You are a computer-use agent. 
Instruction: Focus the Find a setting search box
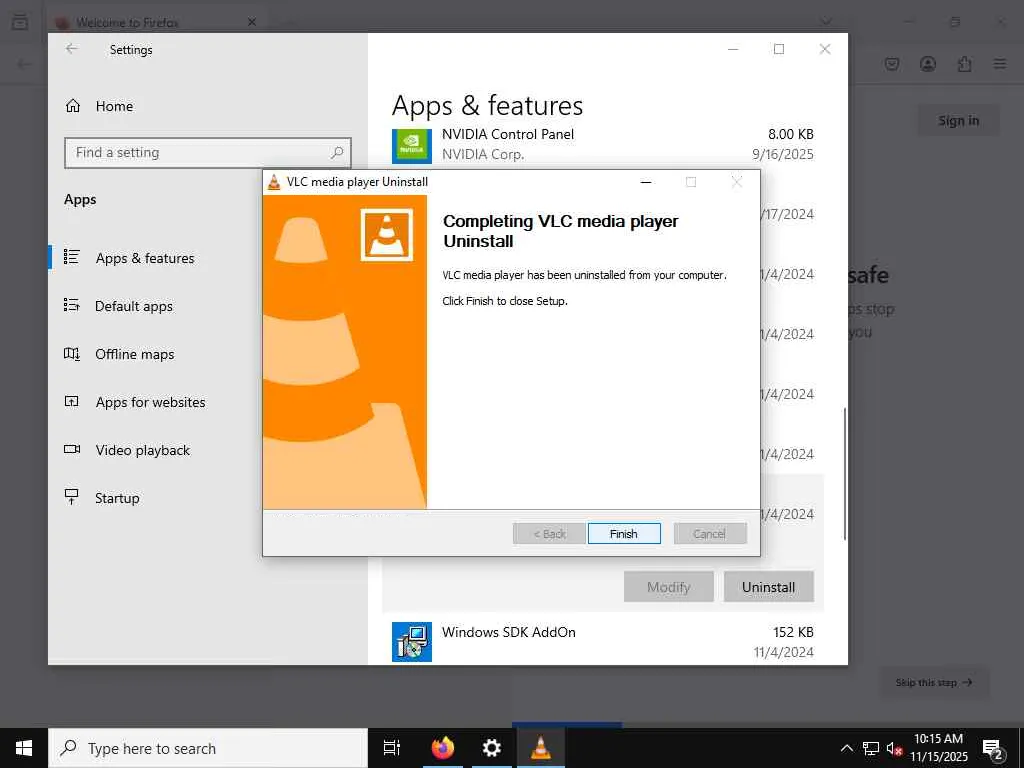tap(208, 153)
